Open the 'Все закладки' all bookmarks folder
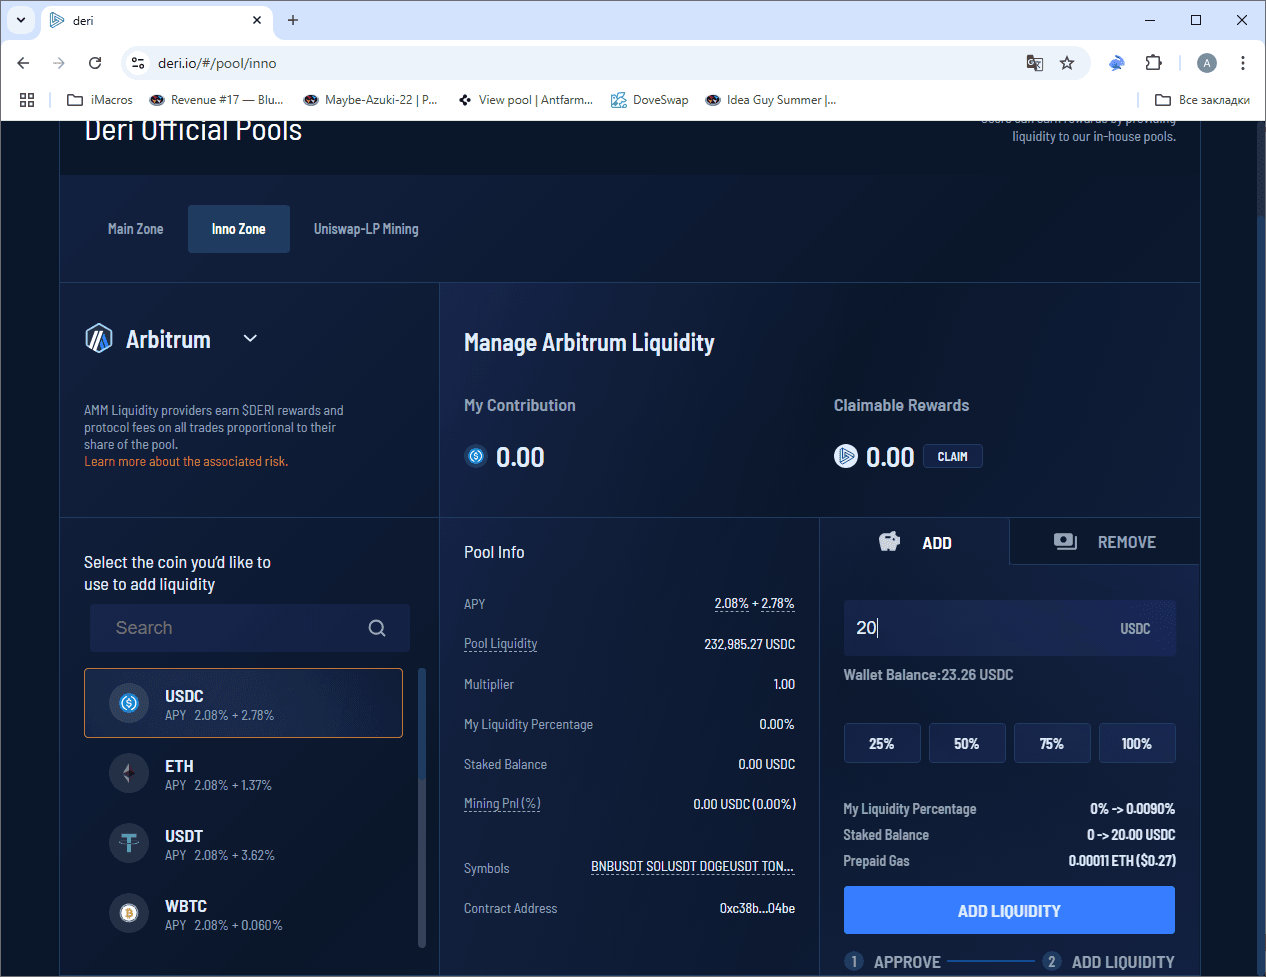 [1203, 100]
